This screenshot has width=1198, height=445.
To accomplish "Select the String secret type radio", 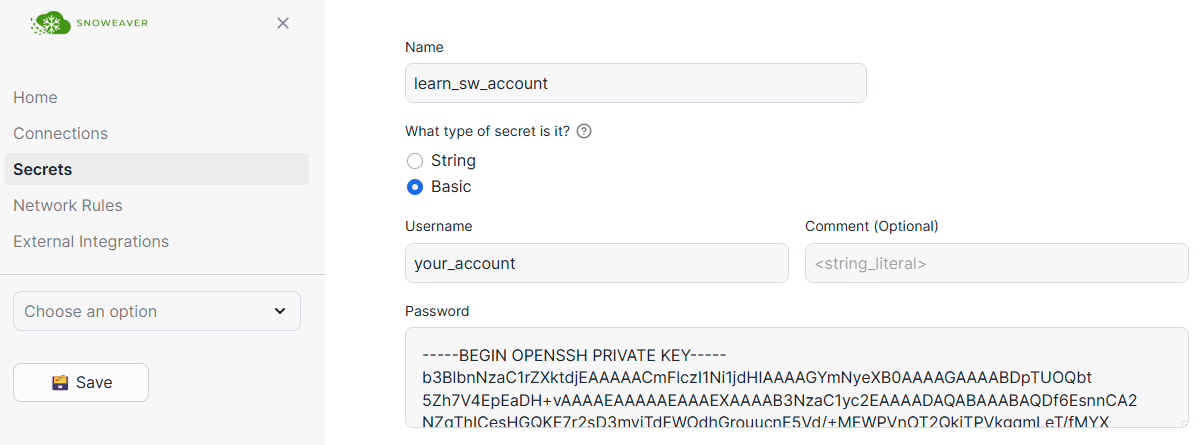I will 415,161.
